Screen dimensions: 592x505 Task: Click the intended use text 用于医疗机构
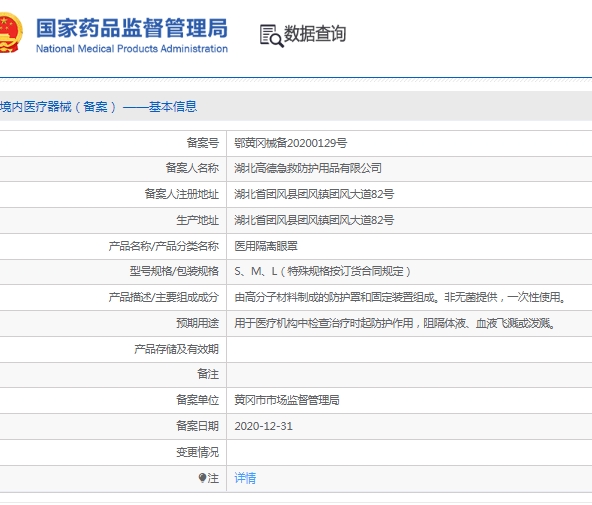pos(395,323)
